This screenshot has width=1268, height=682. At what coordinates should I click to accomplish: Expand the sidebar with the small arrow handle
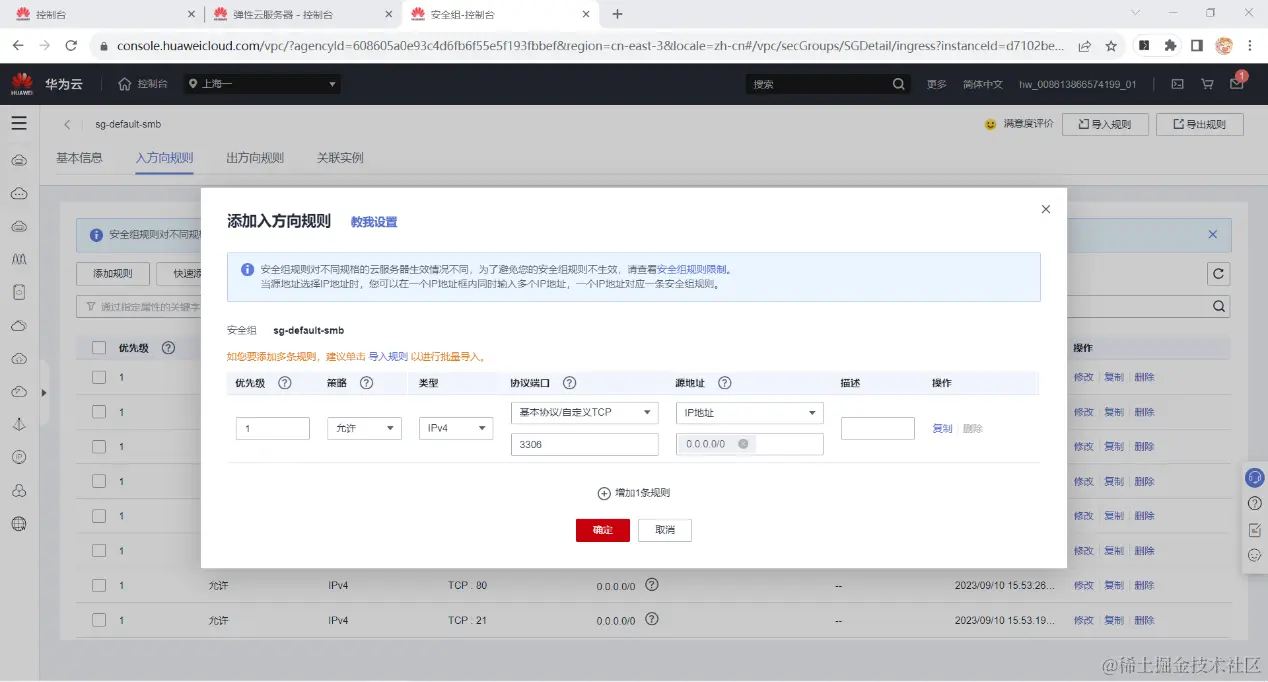coord(43,393)
